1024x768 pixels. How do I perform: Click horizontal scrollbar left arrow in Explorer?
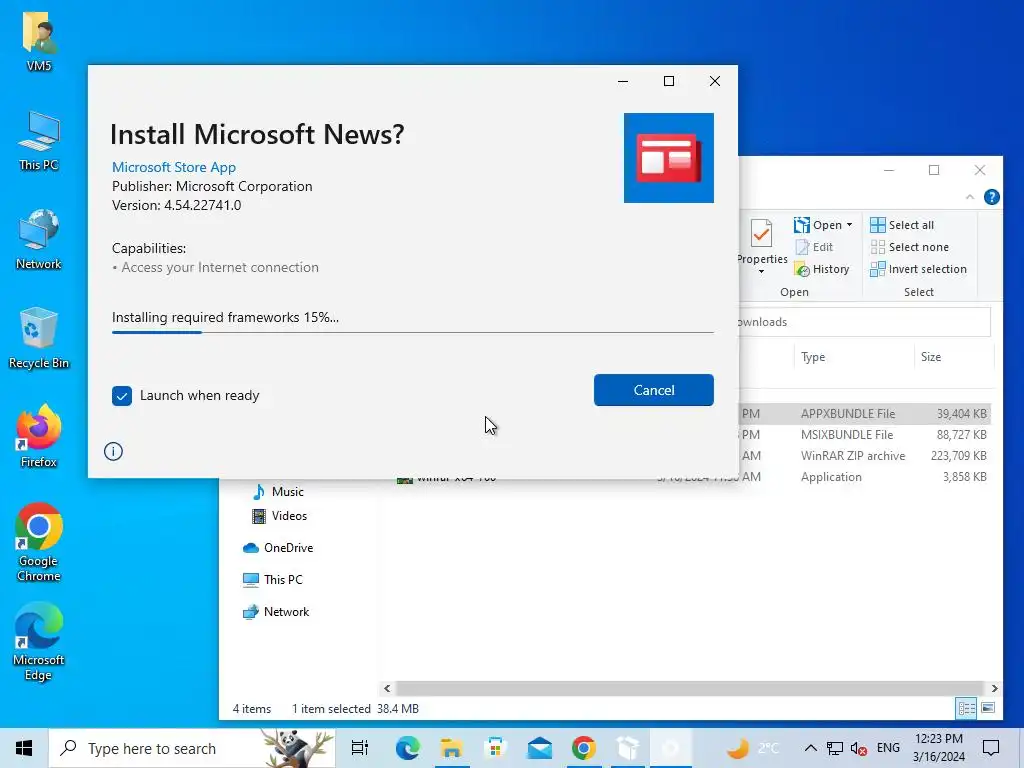[x=387, y=688]
